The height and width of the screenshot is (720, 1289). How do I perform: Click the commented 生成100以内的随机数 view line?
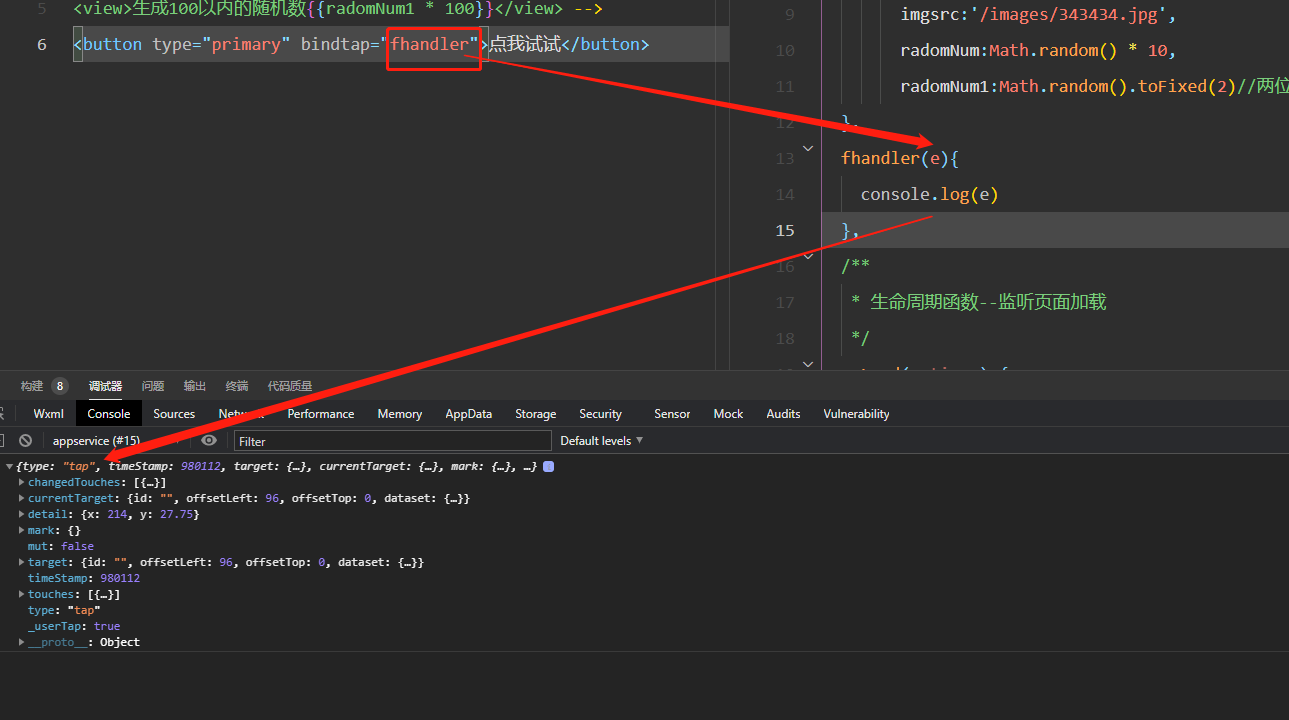click(x=338, y=10)
